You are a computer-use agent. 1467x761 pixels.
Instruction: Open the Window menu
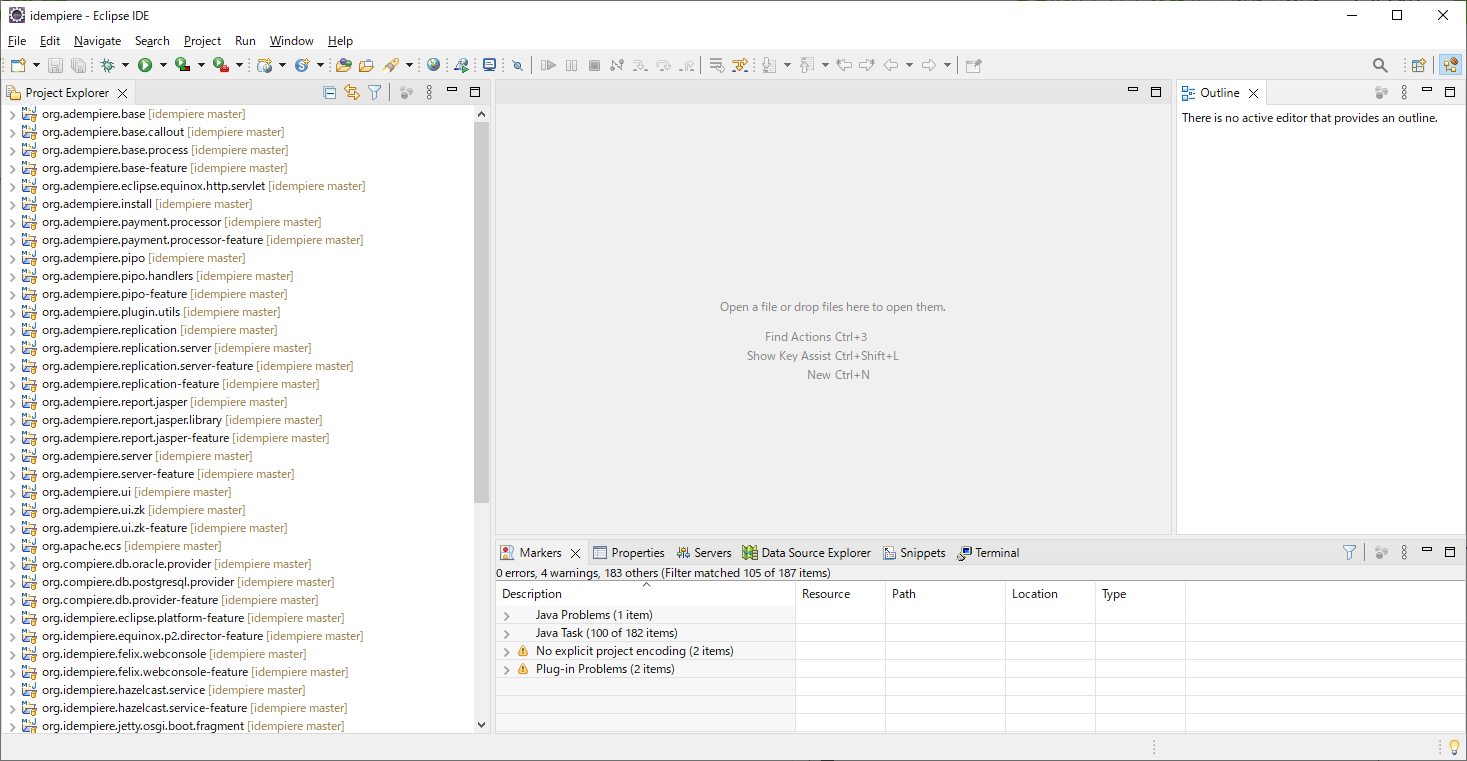pos(292,41)
